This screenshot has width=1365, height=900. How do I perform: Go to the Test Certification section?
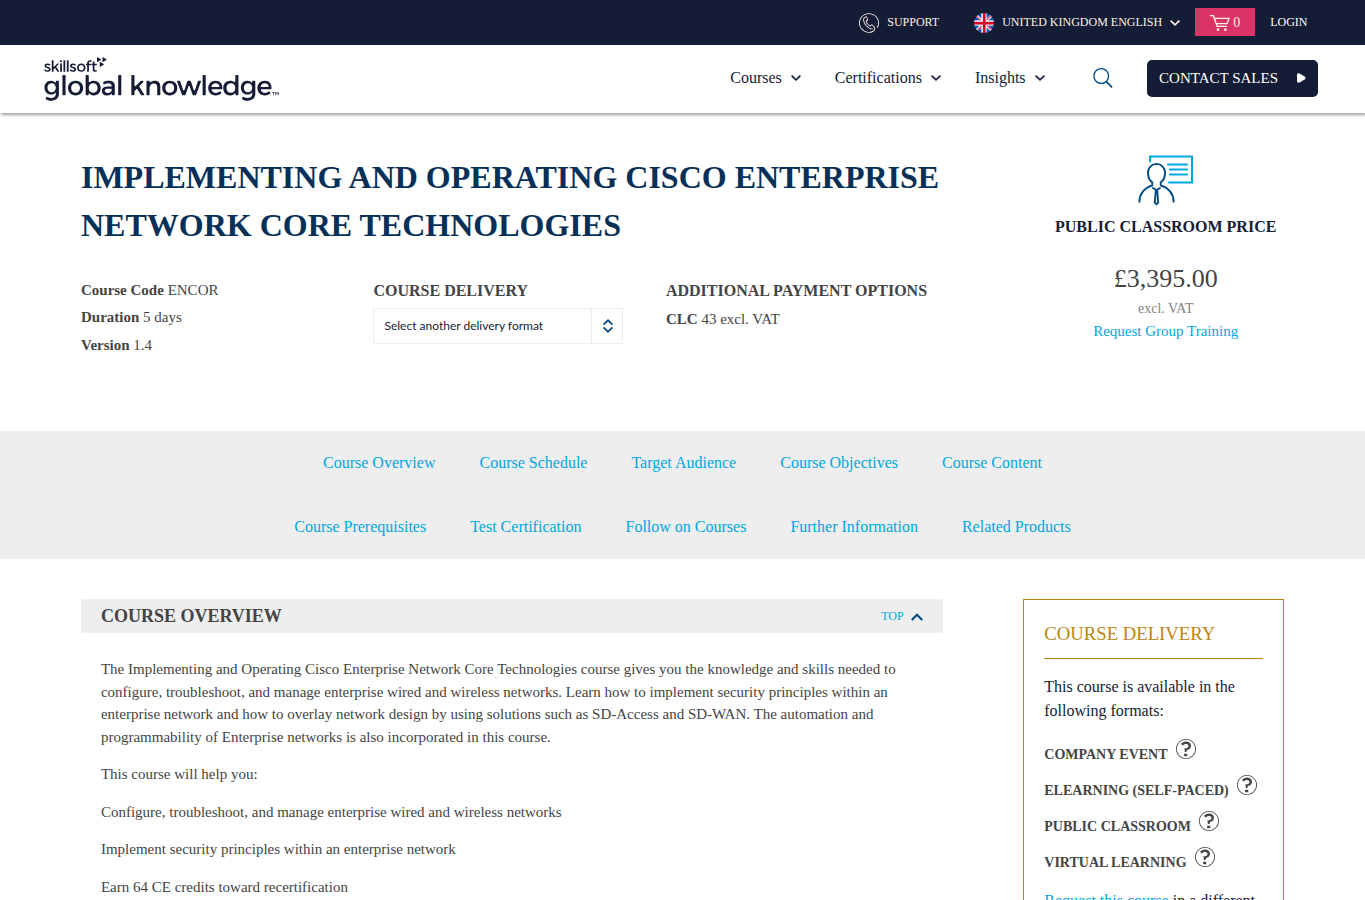coord(526,527)
